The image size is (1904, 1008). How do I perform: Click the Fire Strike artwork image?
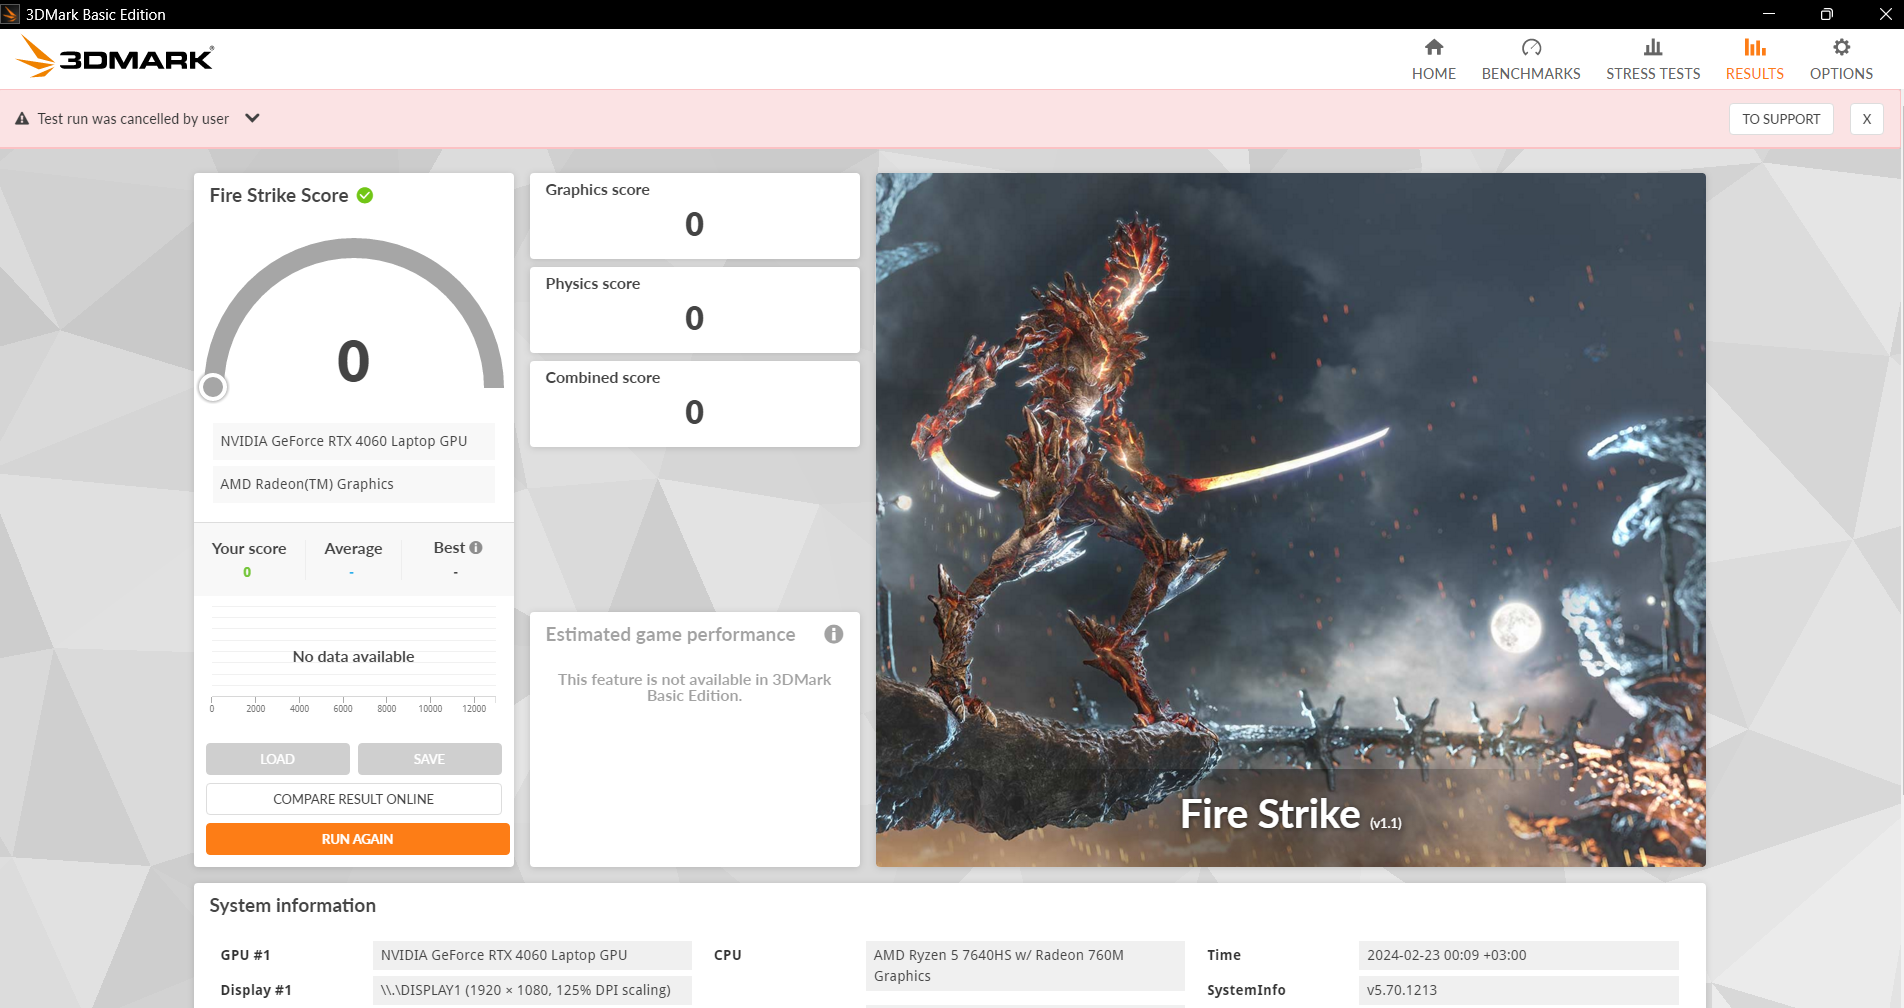click(x=1290, y=519)
